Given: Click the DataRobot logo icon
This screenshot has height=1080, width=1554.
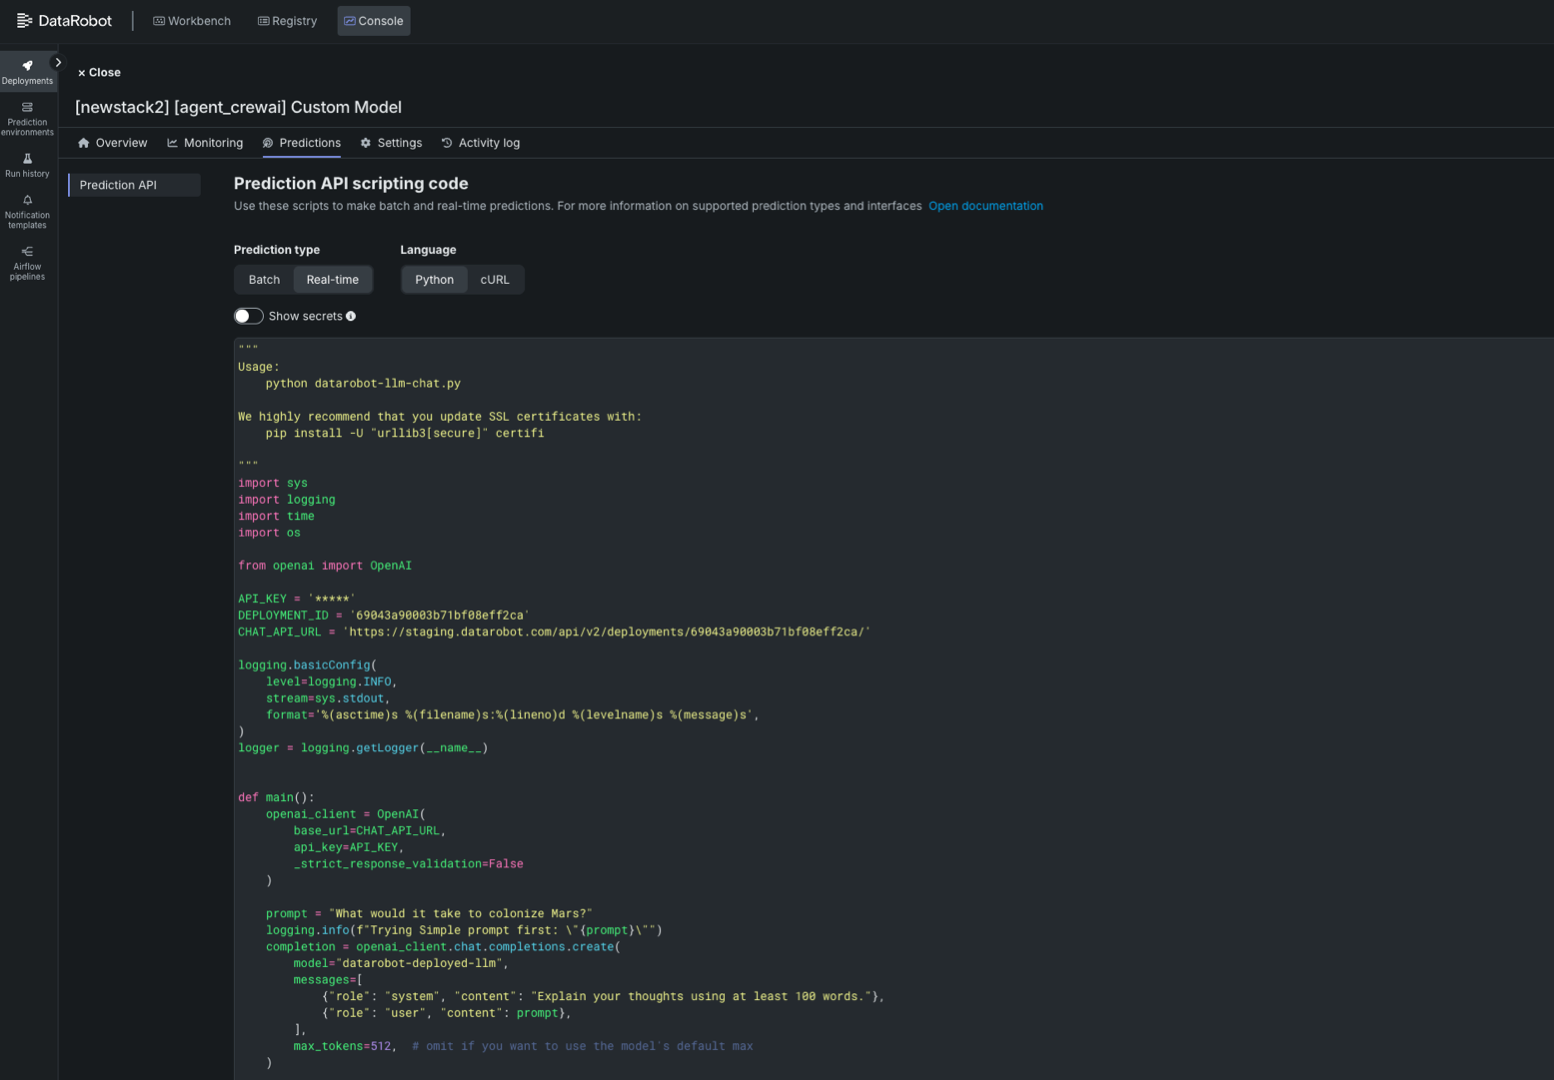Looking at the screenshot, I should (x=25, y=21).
